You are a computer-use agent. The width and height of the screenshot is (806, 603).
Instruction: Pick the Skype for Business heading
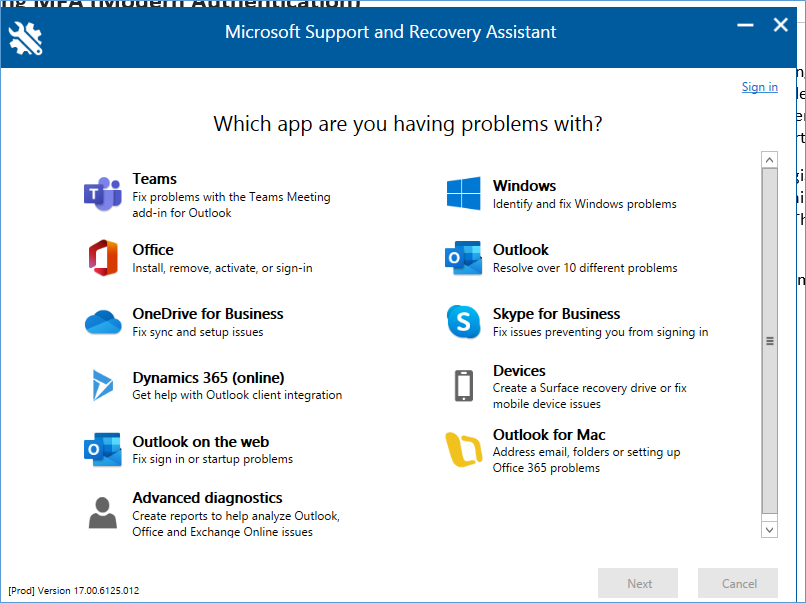pyautogui.click(x=556, y=314)
